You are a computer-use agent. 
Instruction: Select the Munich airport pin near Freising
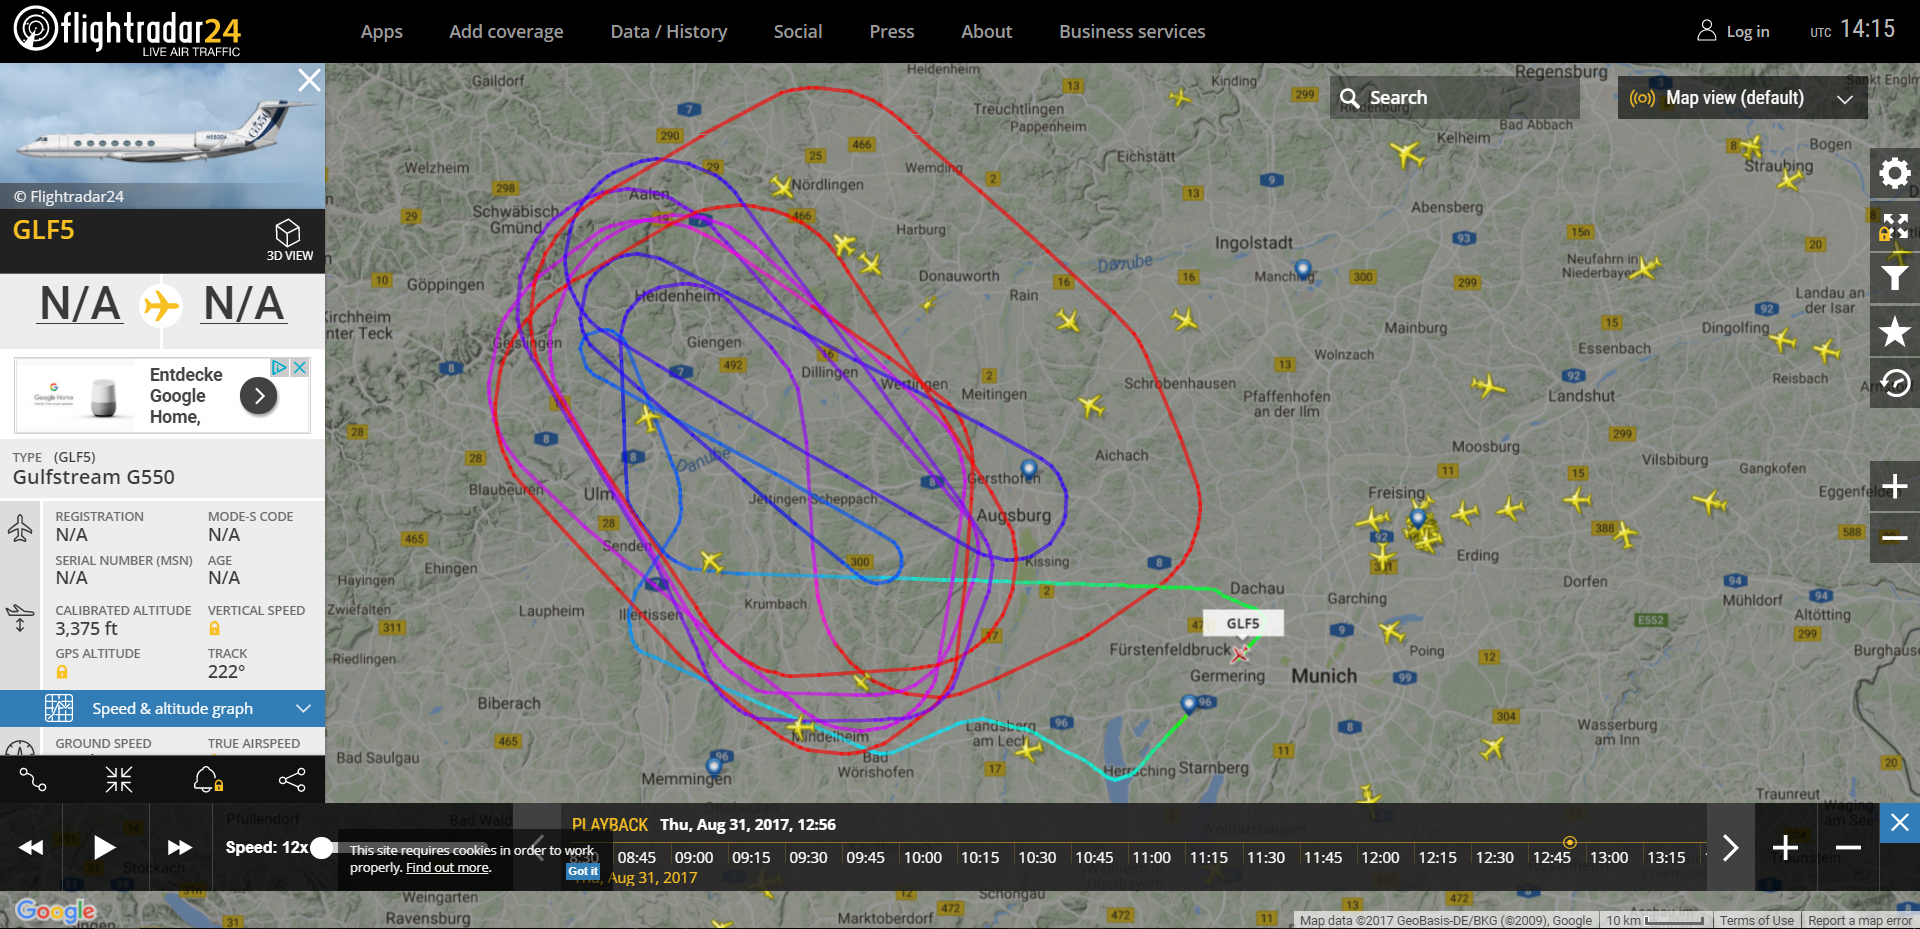1417,518
